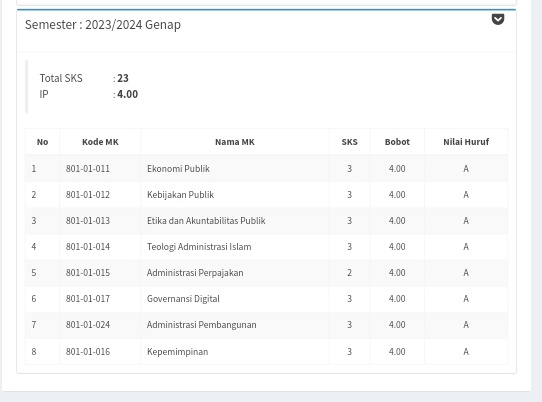Click the SKS value 3 for Administrasi Pembangunan
This screenshot has width=542, height=402.
(x=349, y=325)
